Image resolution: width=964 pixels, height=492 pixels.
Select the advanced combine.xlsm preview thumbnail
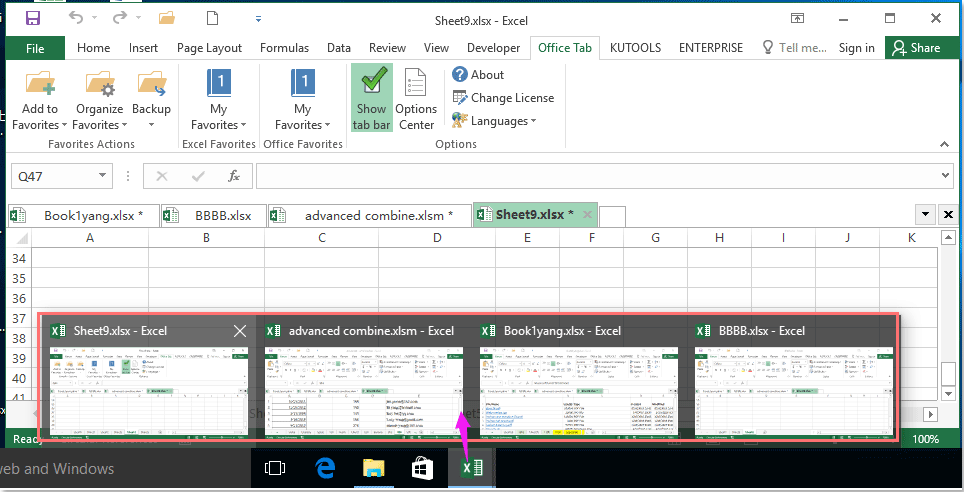click(x=364, y=392)
